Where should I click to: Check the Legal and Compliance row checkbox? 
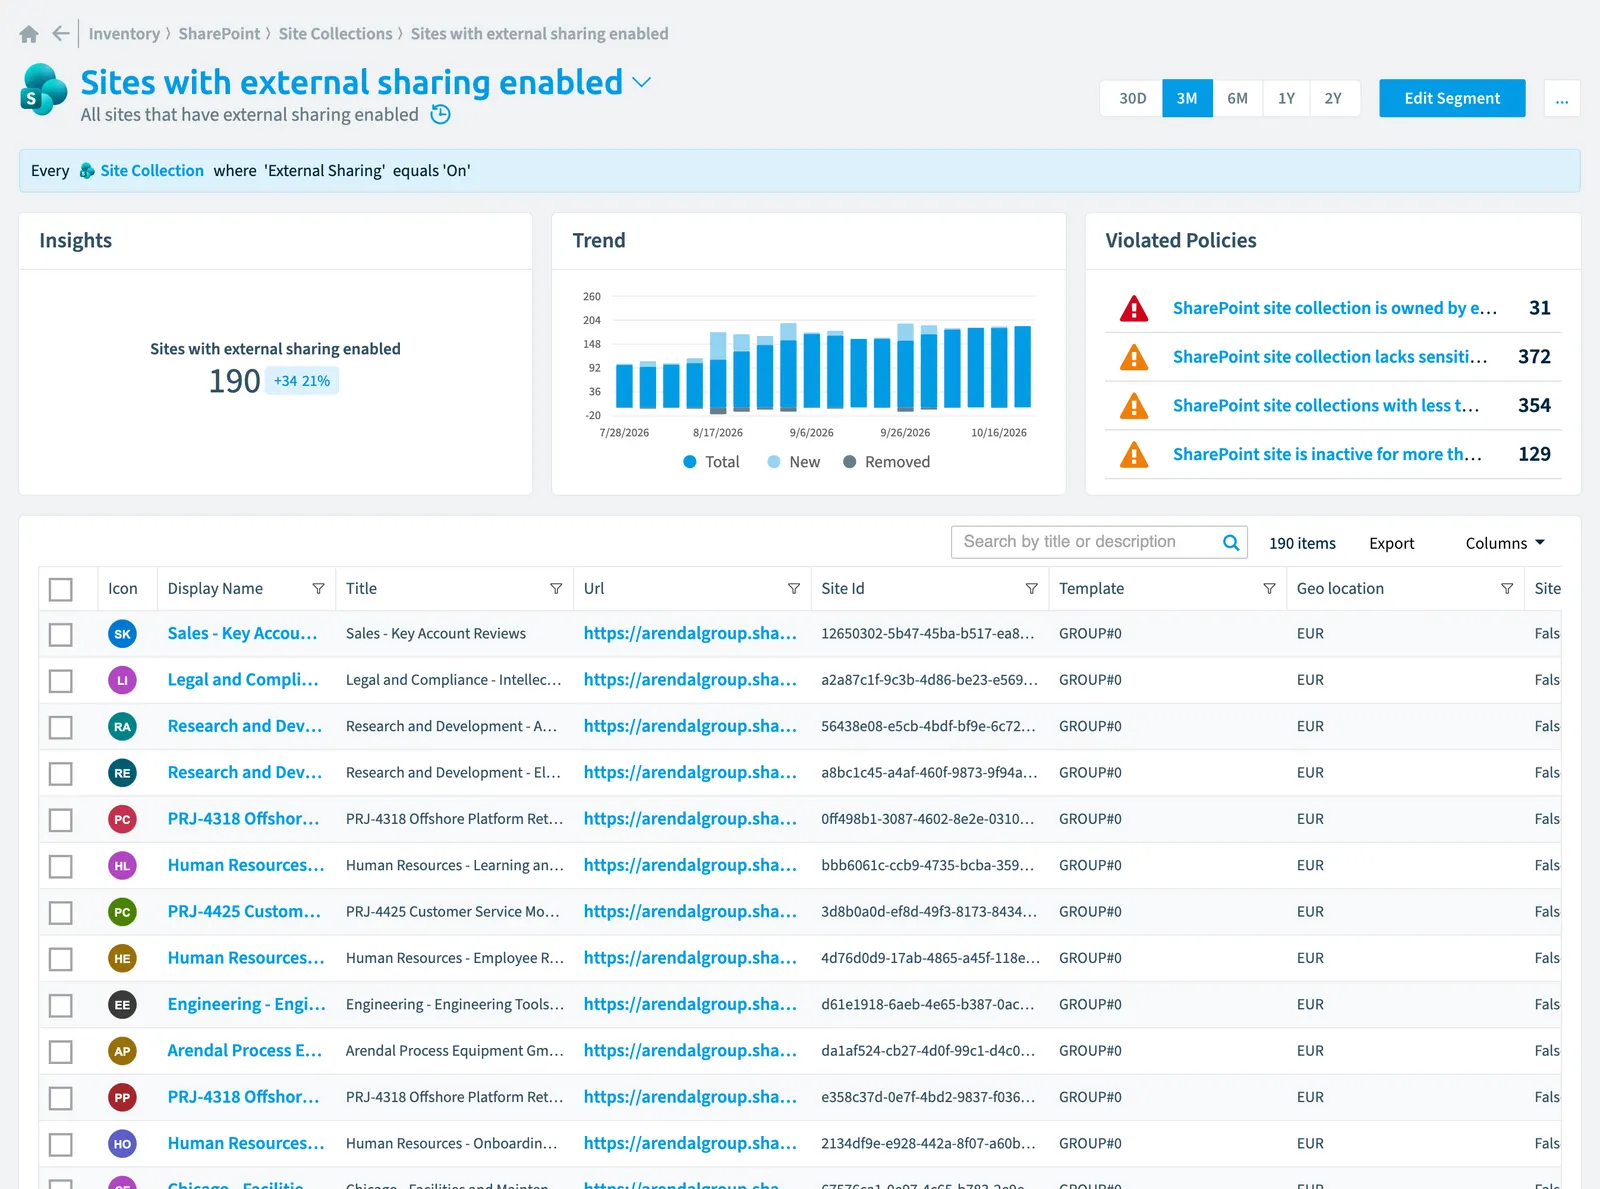[x=61, y=681]
